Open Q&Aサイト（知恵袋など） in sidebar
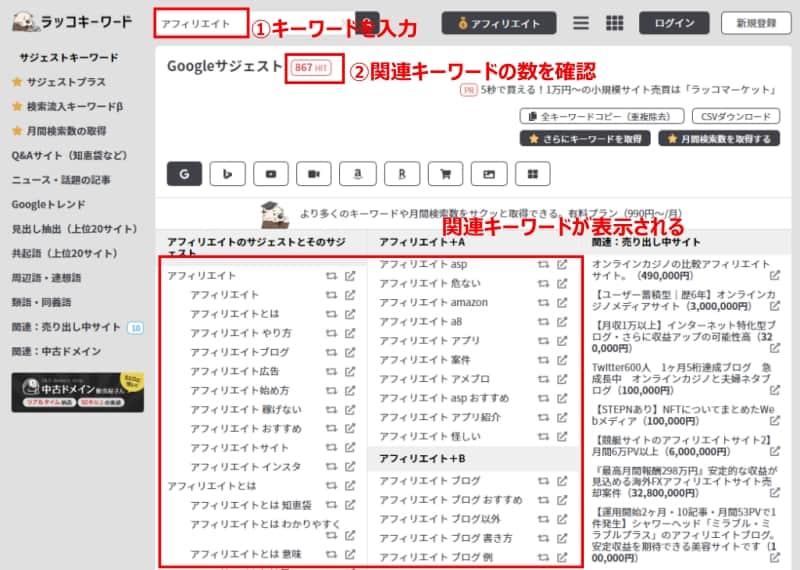This screenshot has width=800, height=570. (69, 155)
